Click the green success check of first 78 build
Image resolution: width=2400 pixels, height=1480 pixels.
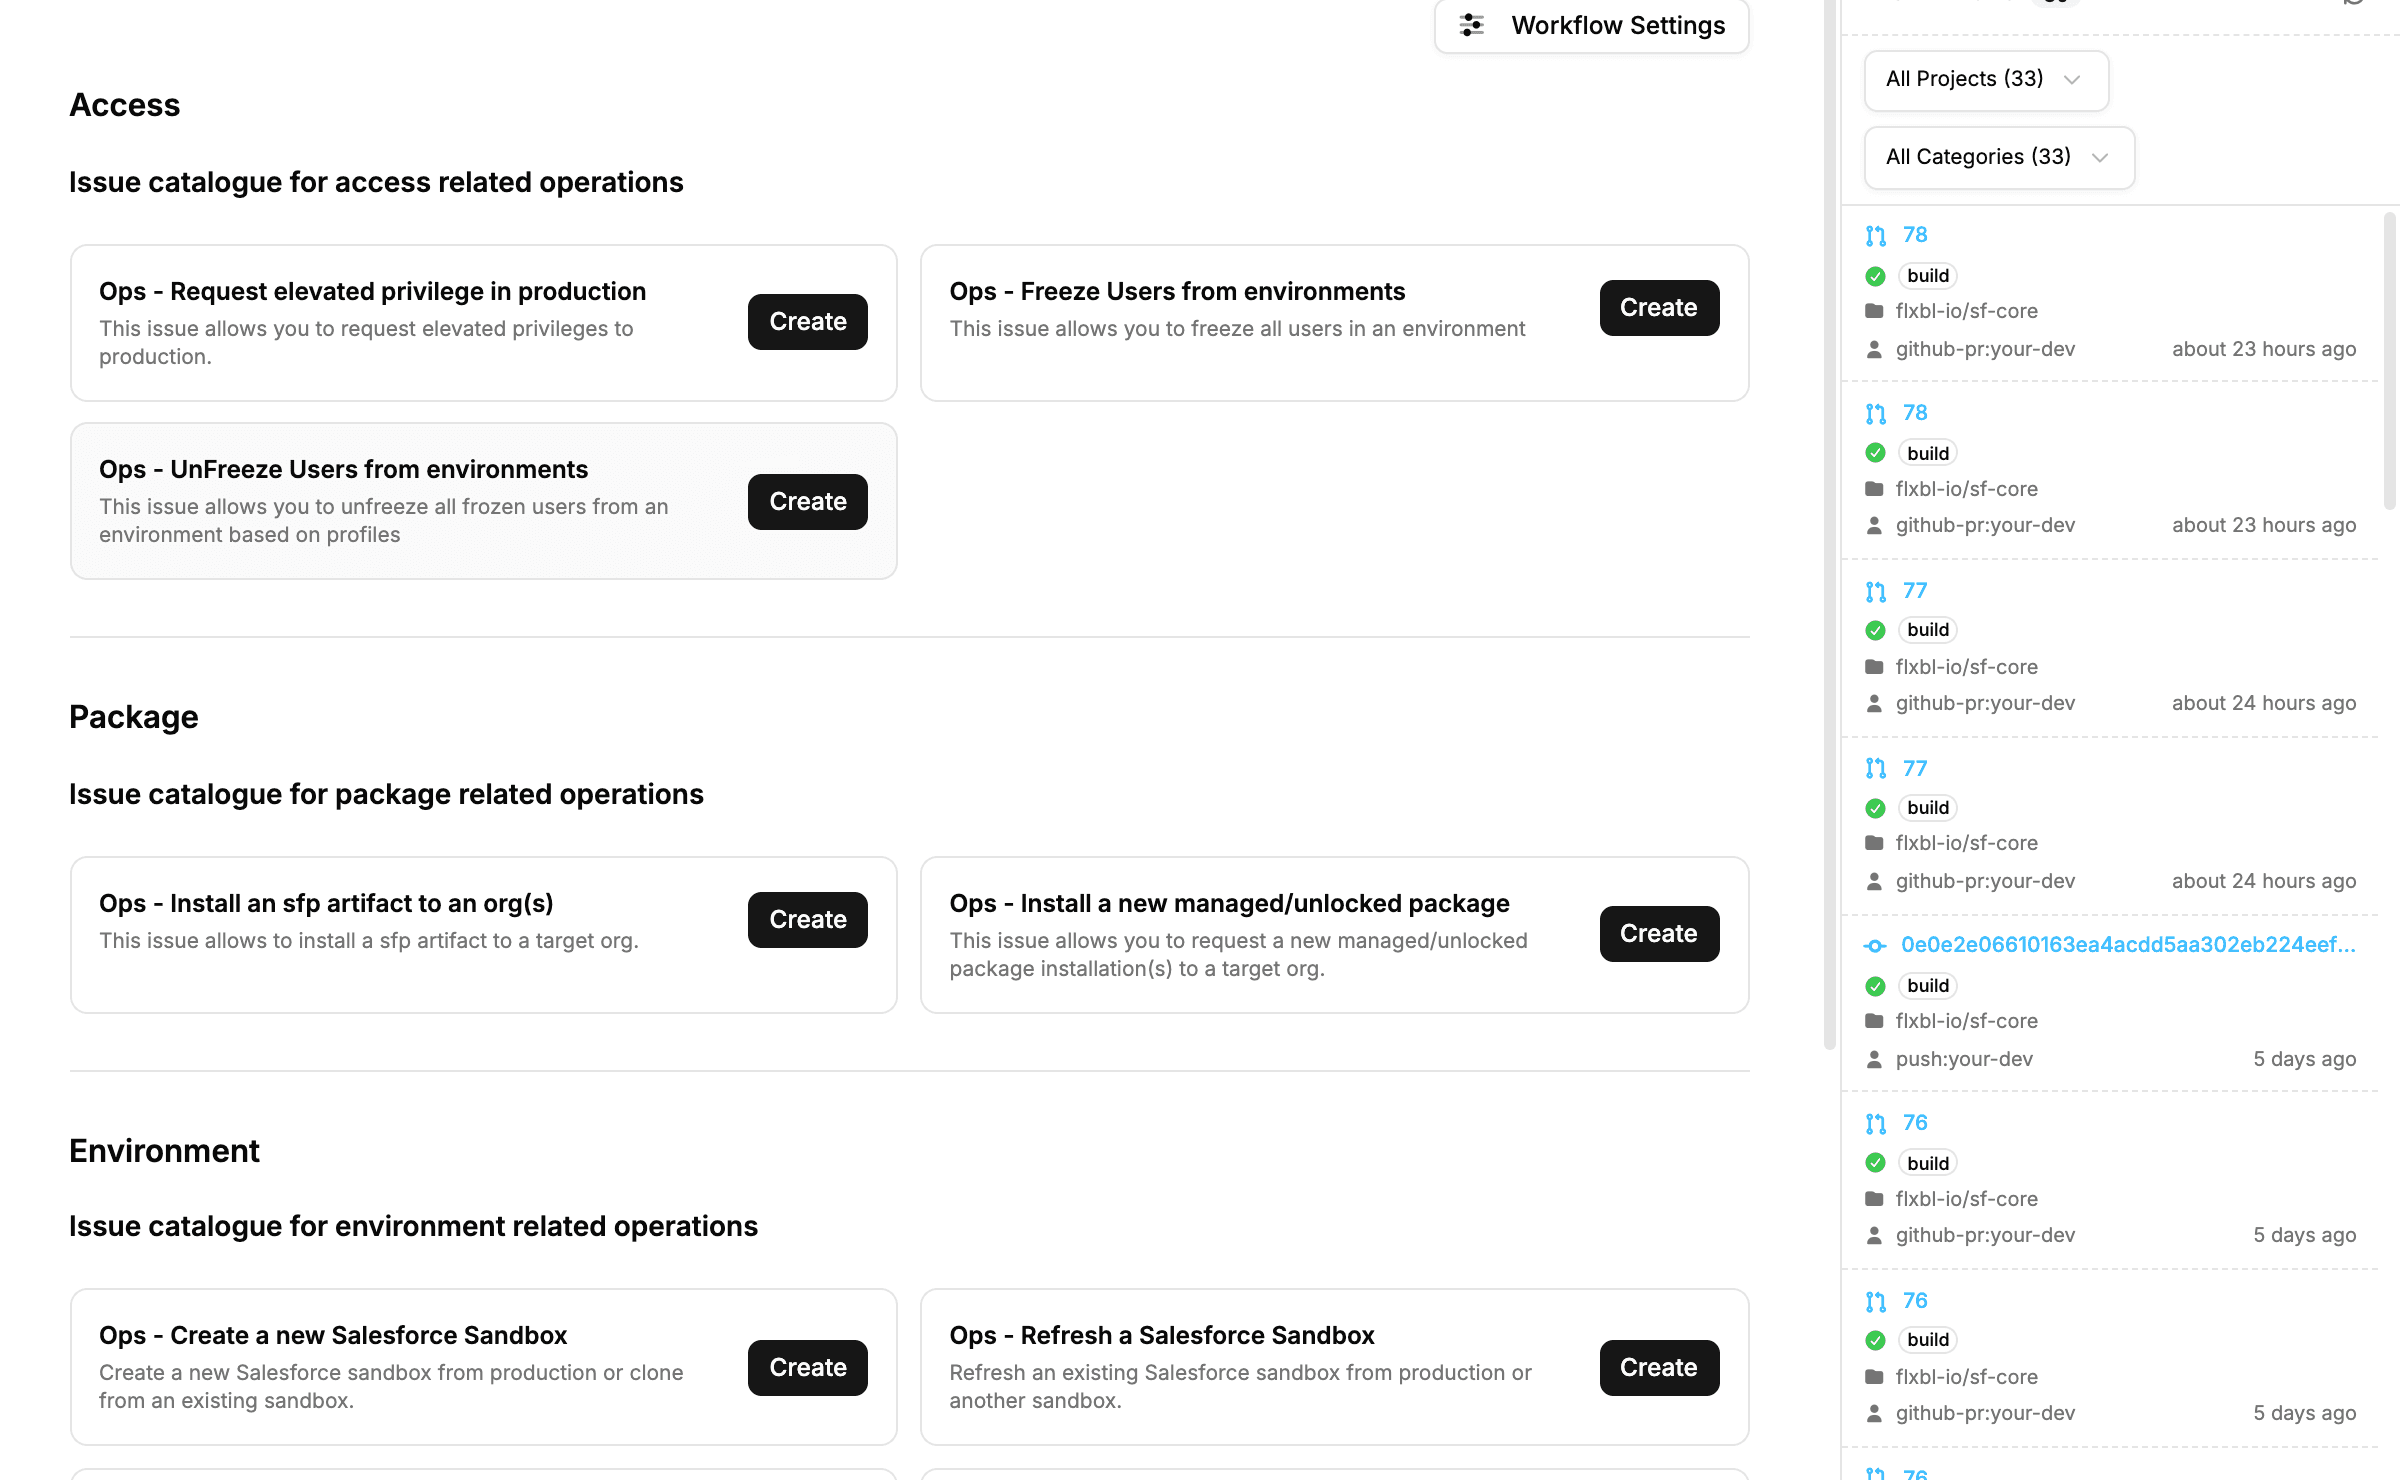pos(1875,277)
